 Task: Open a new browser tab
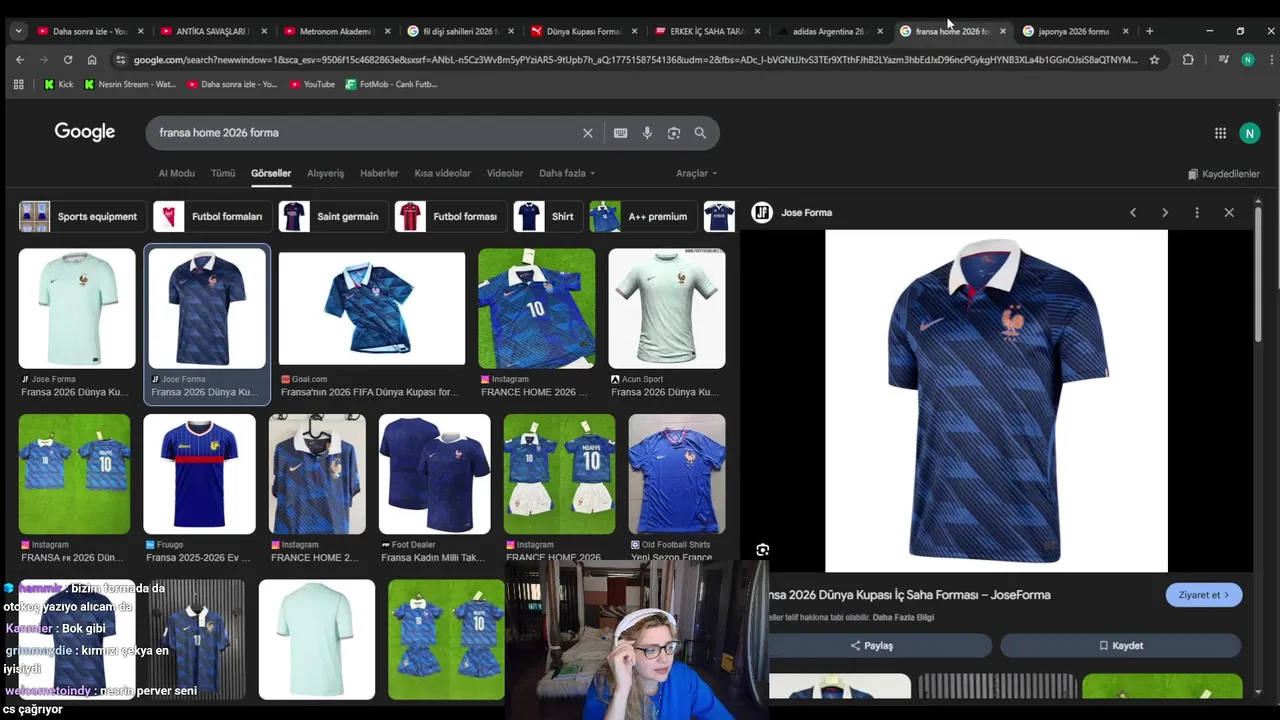[1149, 31]
